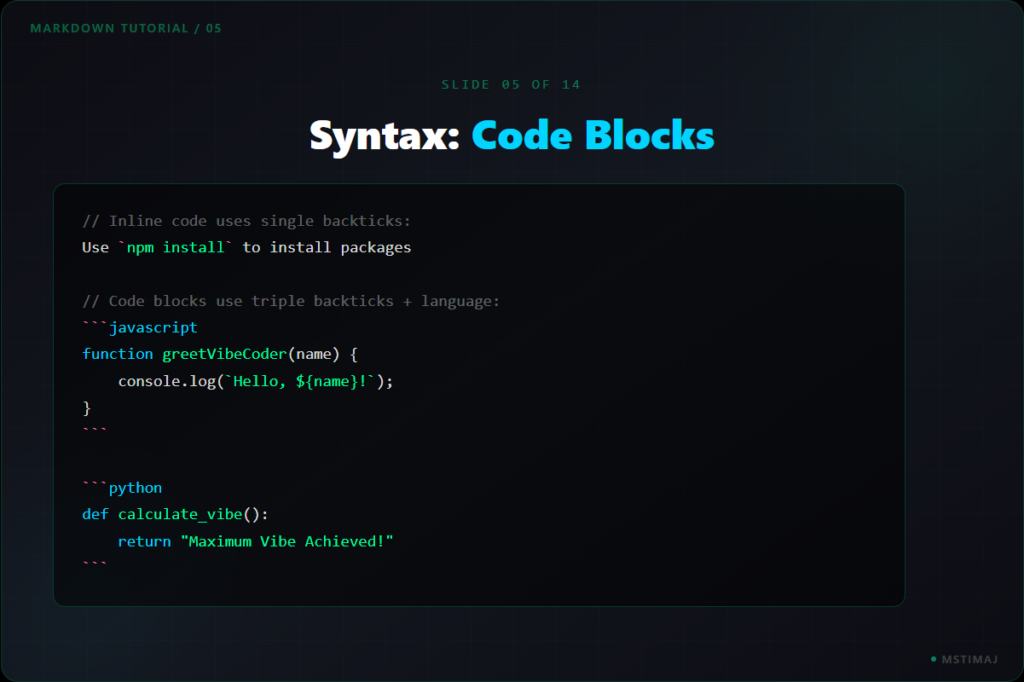This screenshot has height=682, width=1024.
Task: Click the '(name) {' parameter text
Action: click(x=323, y=354)
